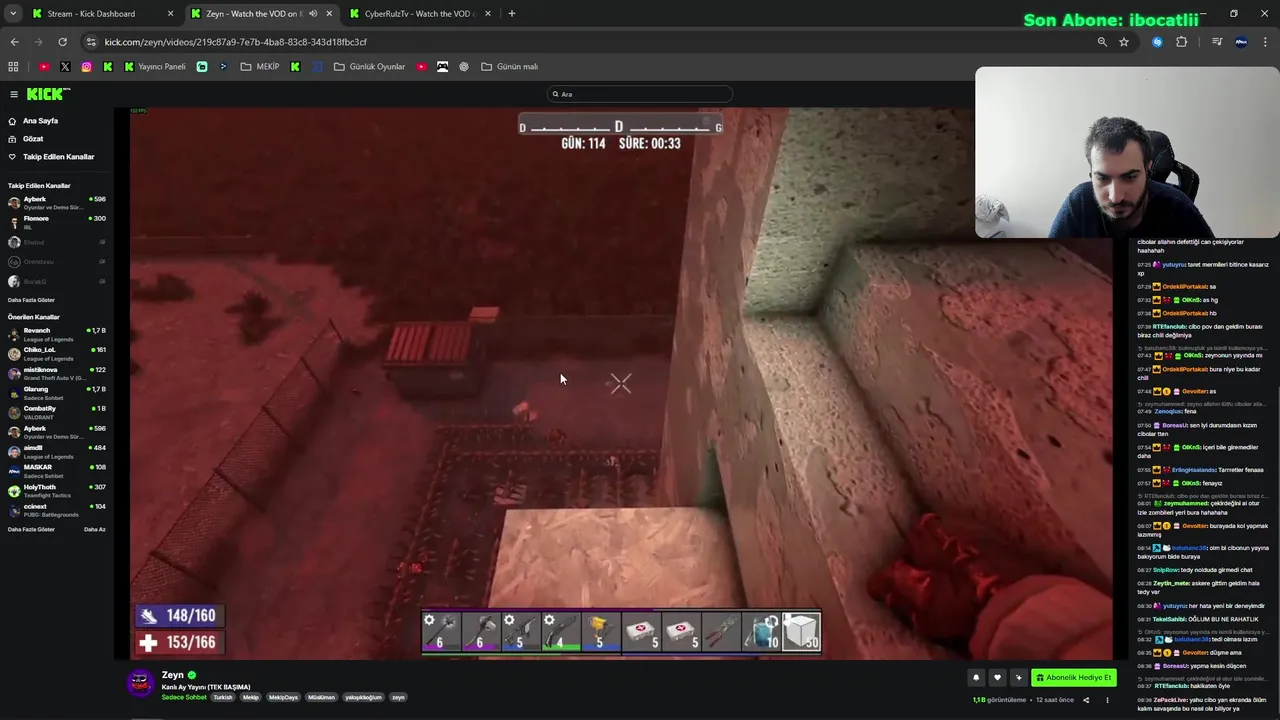Viewport: 1280px width, 720px height.
Task: Click the star gift icon button
Action: click(1018, 678)
